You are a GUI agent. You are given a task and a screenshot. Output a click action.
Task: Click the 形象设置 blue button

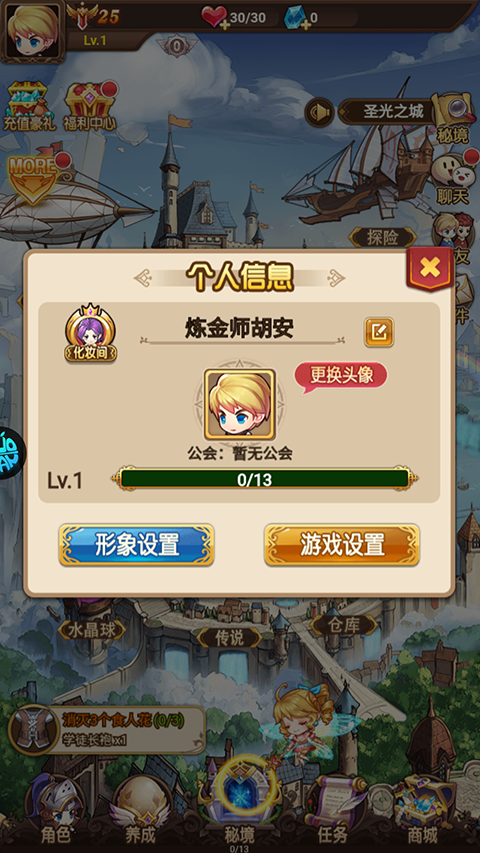coord(137,545)
